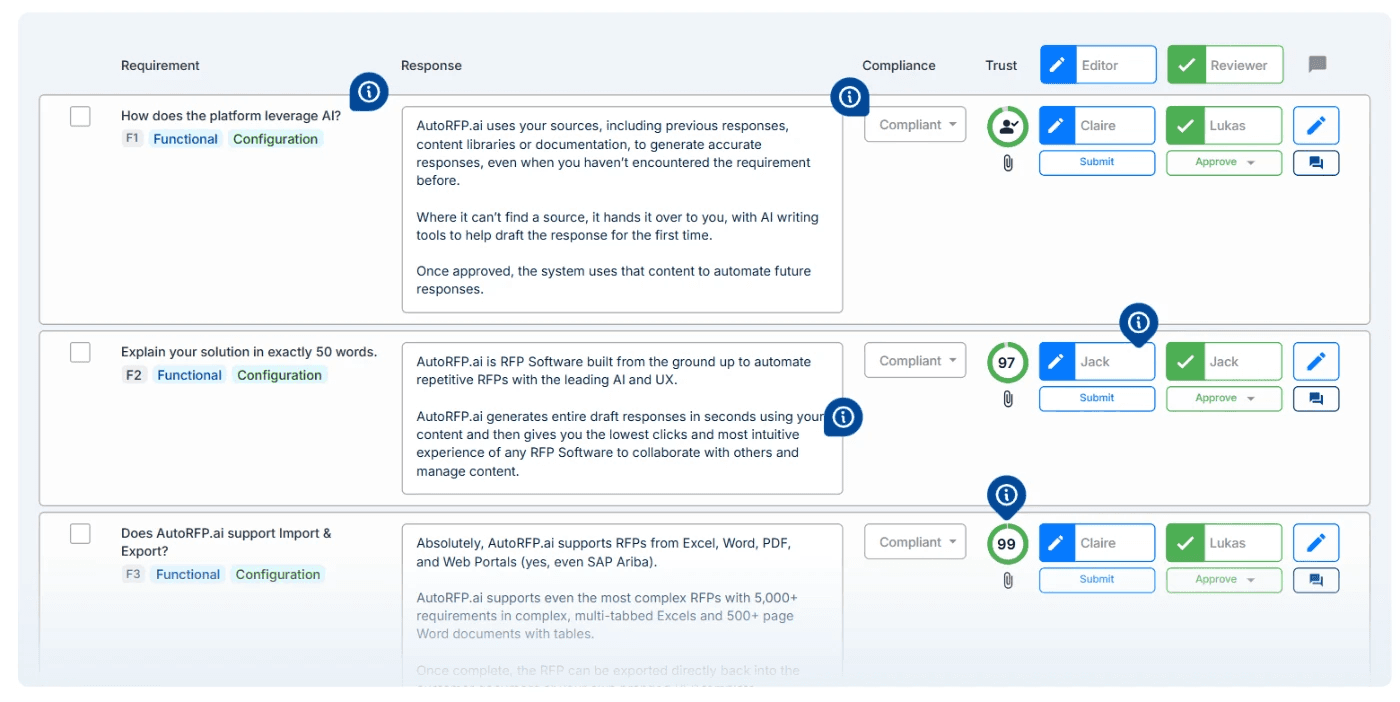This screenshot has width=1400, height=702.
Task: Open the Compliant dropdown for the Import & Export row
Action: pyautogui.click(x=914, y=541)
